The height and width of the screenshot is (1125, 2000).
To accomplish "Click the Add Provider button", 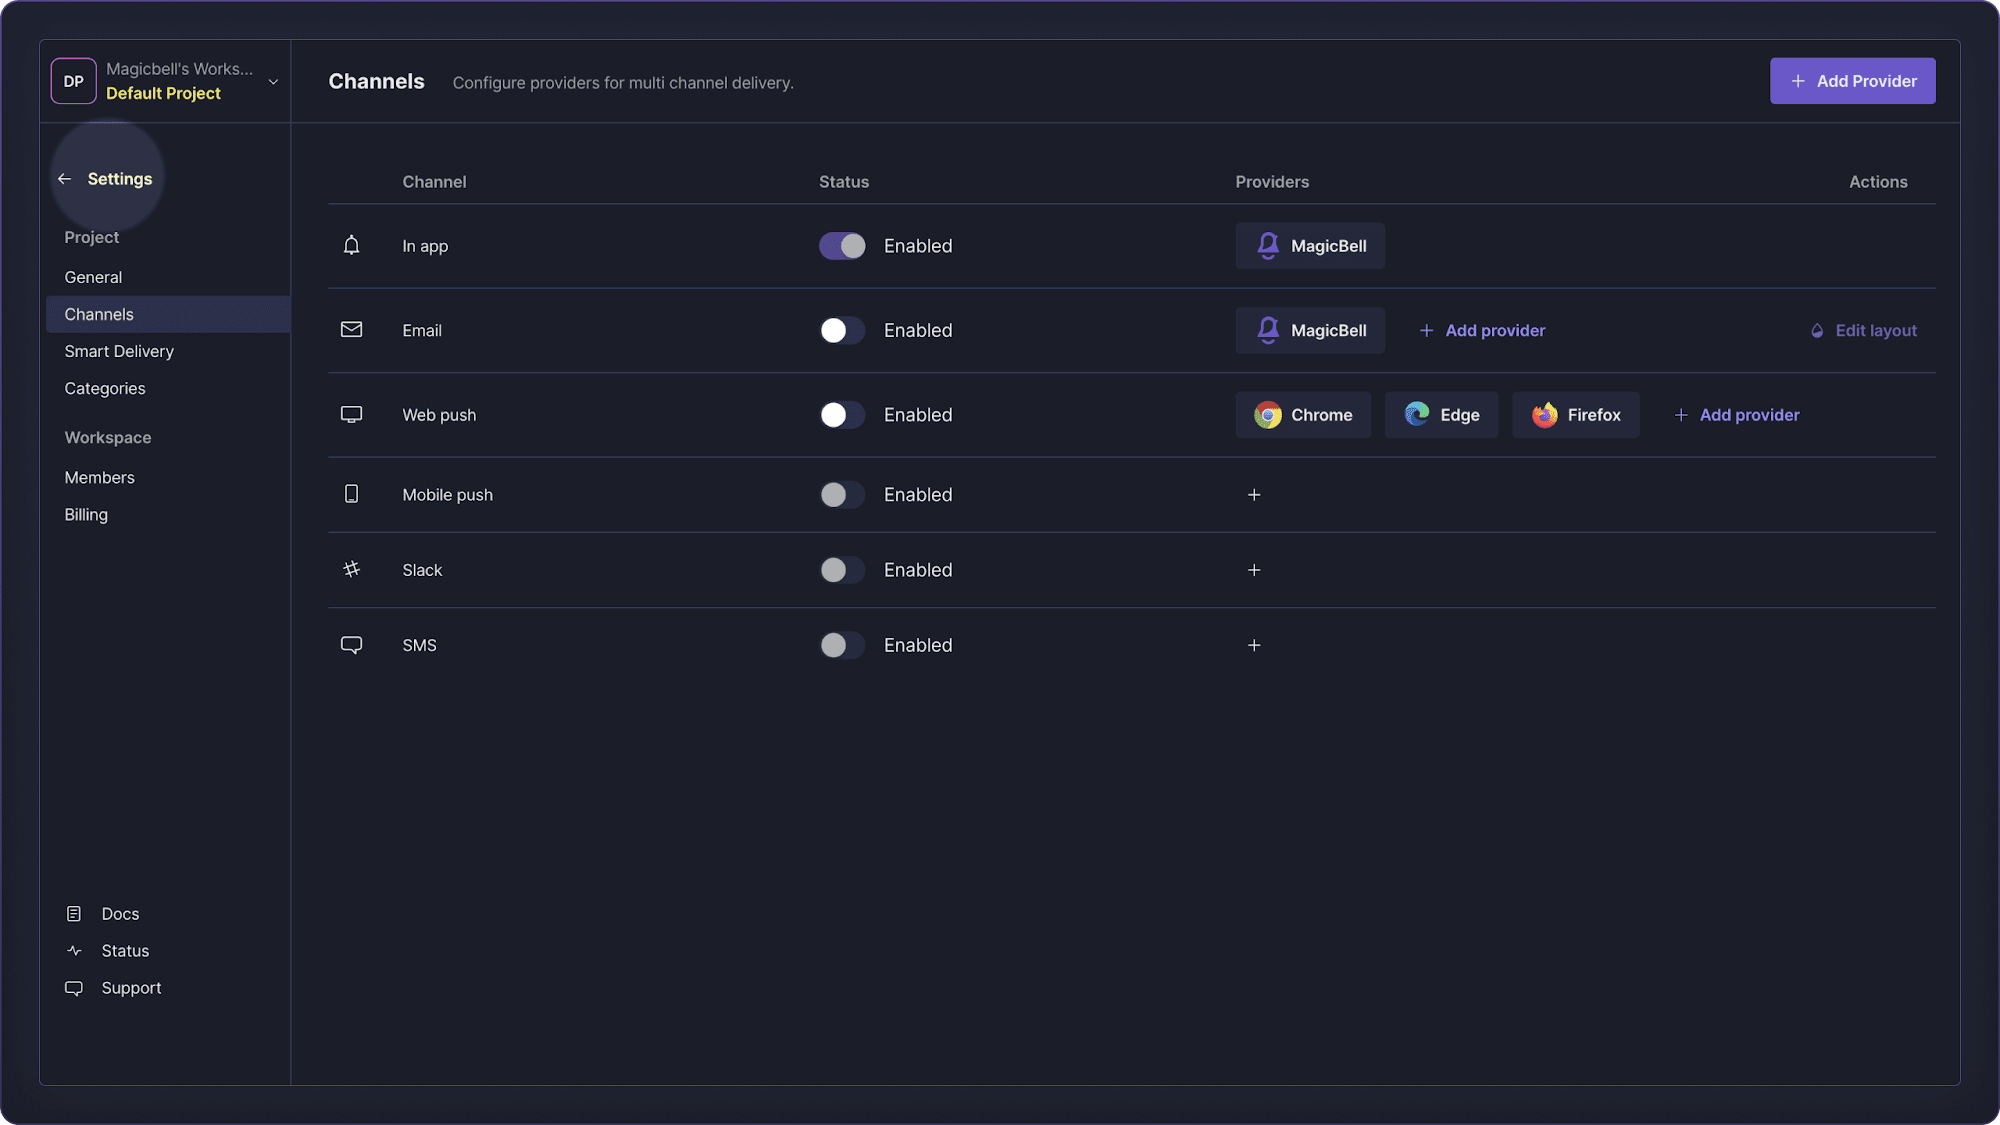I will pos(1852,81).
